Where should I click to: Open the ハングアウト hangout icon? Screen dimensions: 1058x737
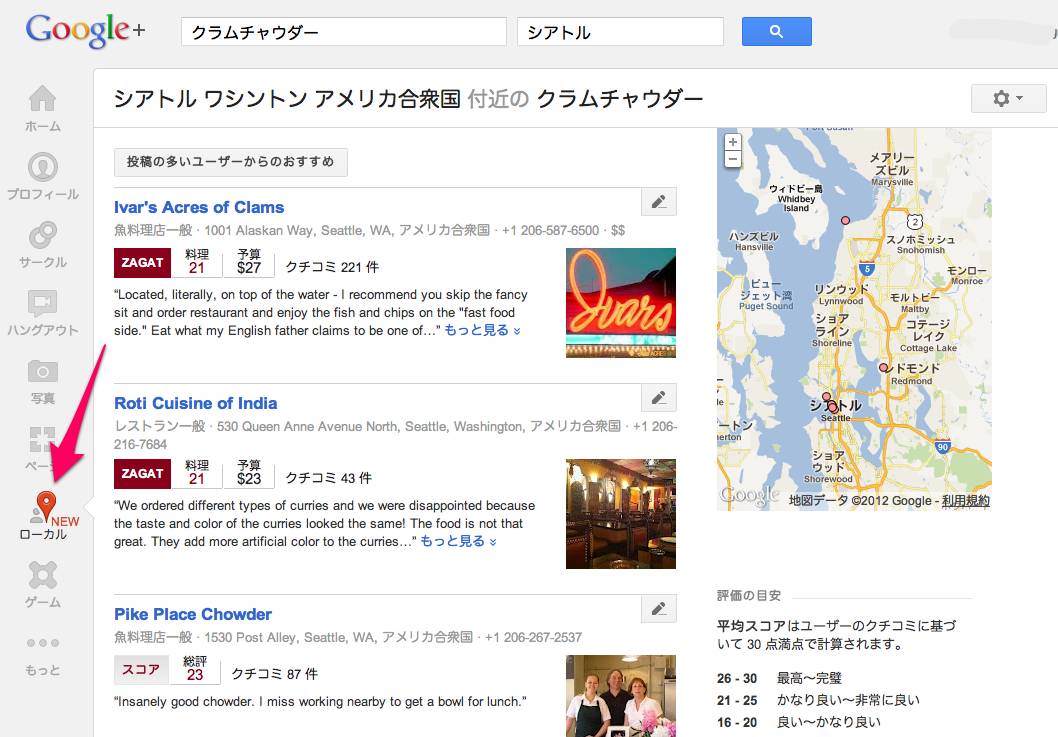43,303
